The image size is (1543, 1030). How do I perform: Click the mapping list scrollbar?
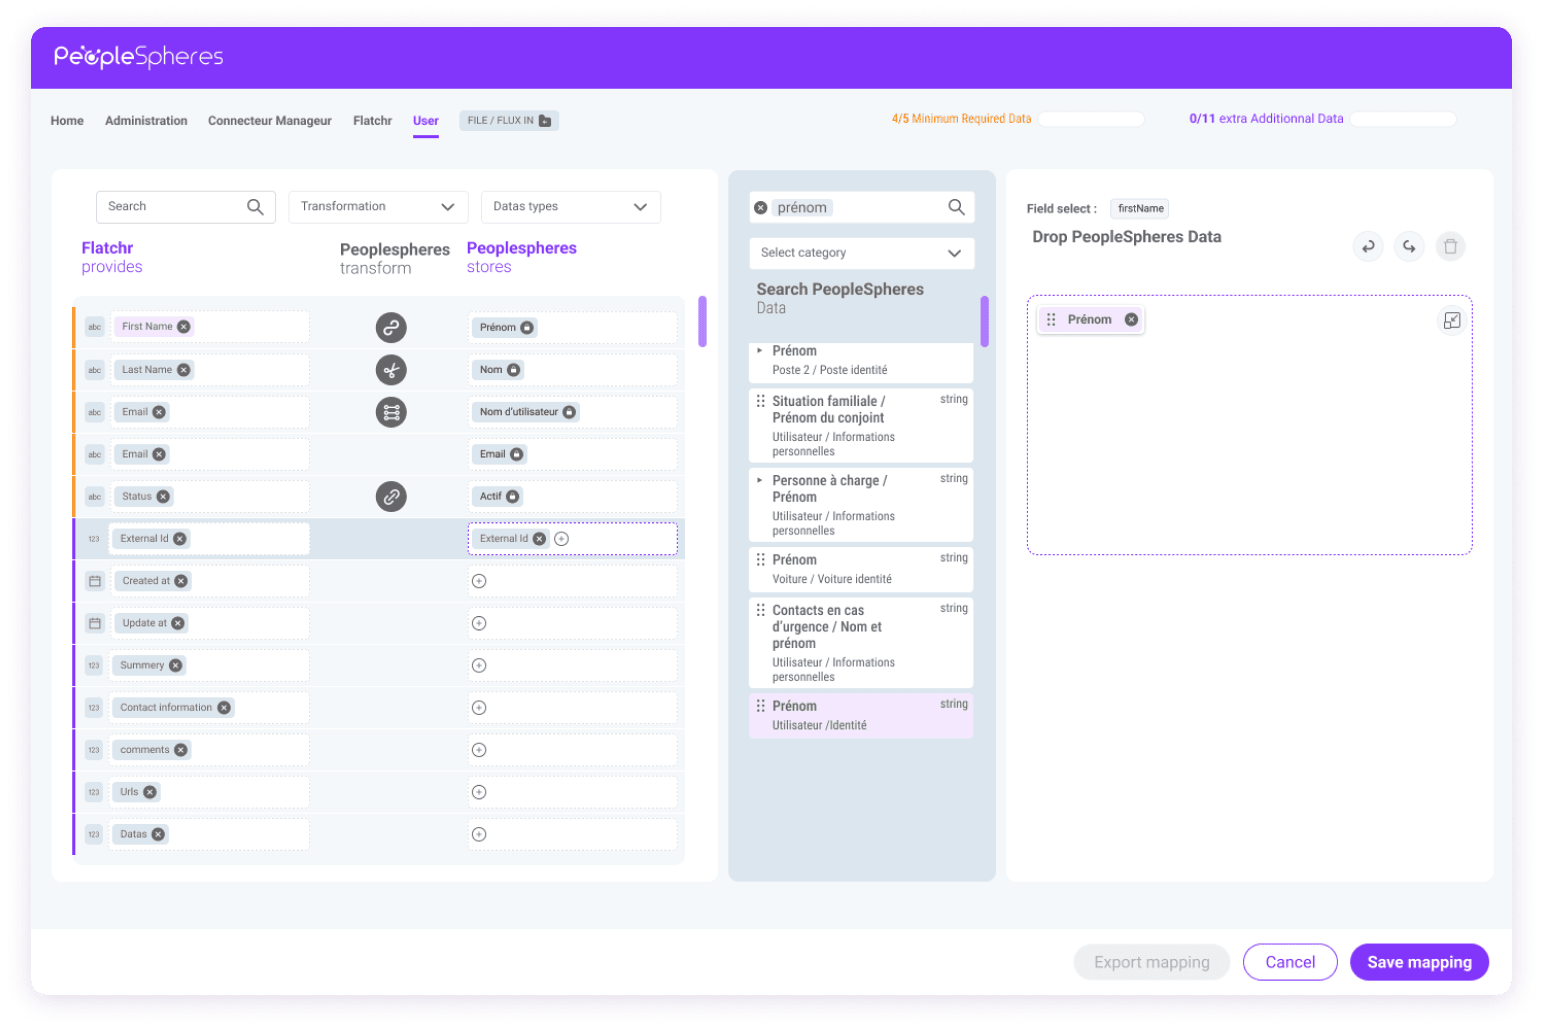[x=702, y=321]
